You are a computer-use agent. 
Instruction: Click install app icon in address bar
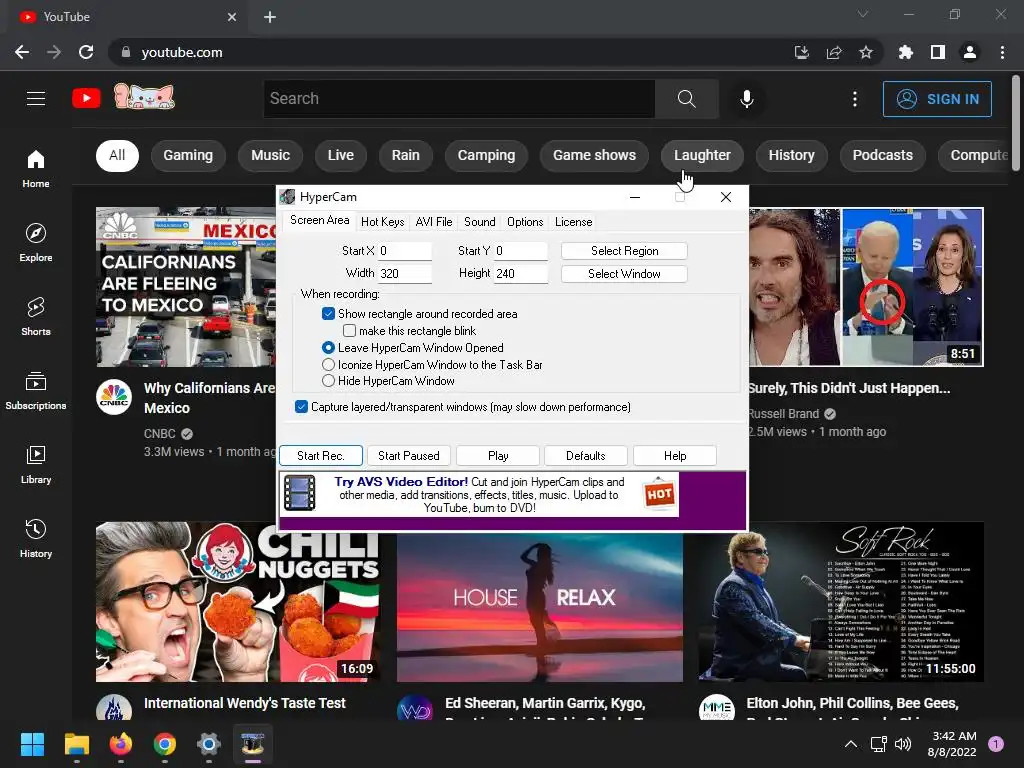pyautogui.click(x=802, y=52)
